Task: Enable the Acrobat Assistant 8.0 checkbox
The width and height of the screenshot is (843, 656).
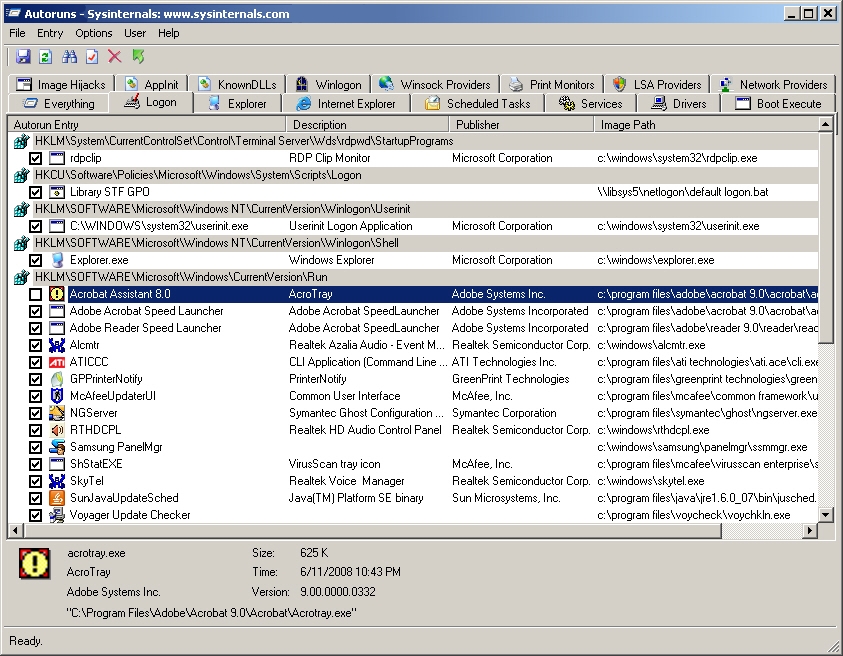Action: [x=36, y=294]
